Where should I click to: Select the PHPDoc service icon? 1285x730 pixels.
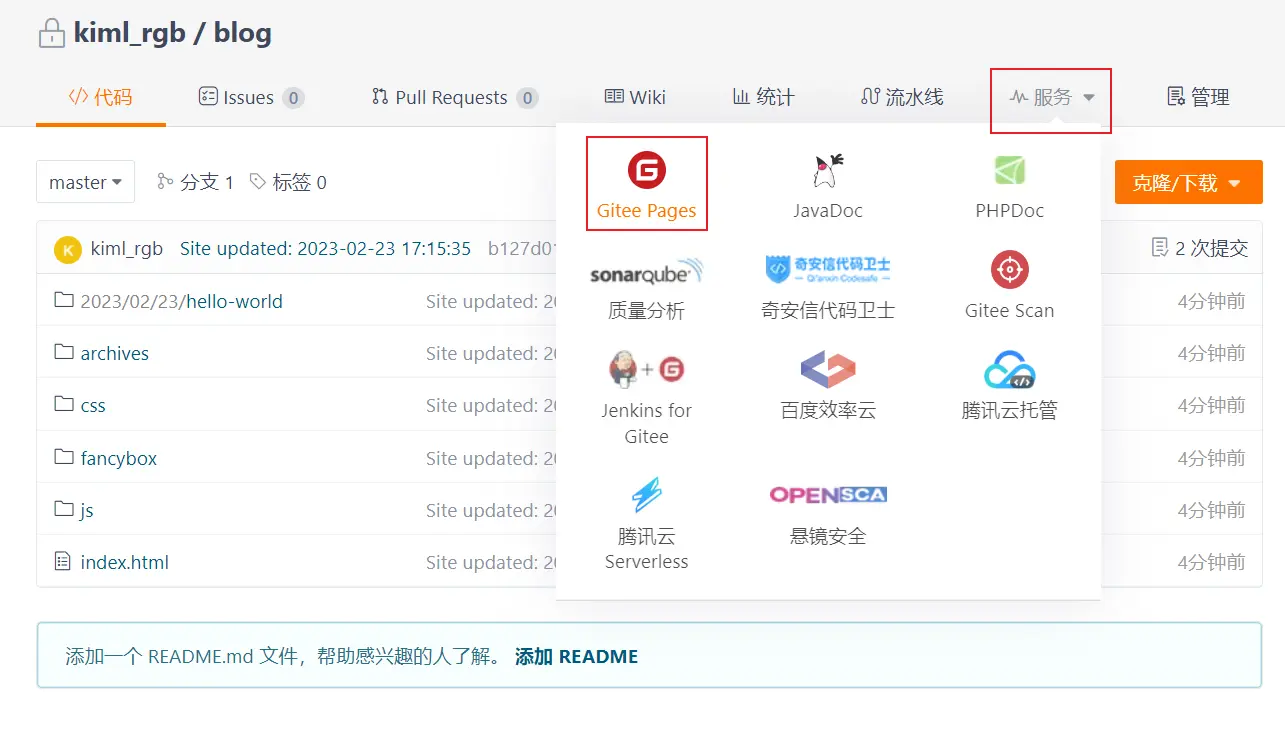tap(1009, 171)
